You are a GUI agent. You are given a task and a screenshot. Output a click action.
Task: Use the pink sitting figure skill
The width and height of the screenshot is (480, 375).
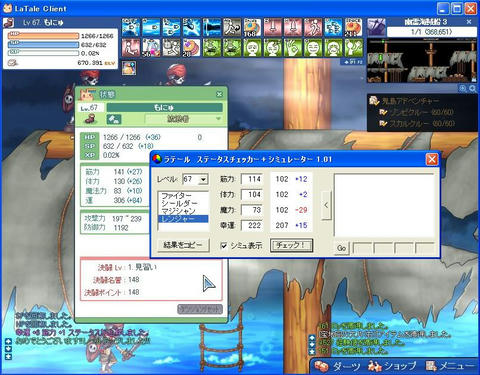(131, 48)
